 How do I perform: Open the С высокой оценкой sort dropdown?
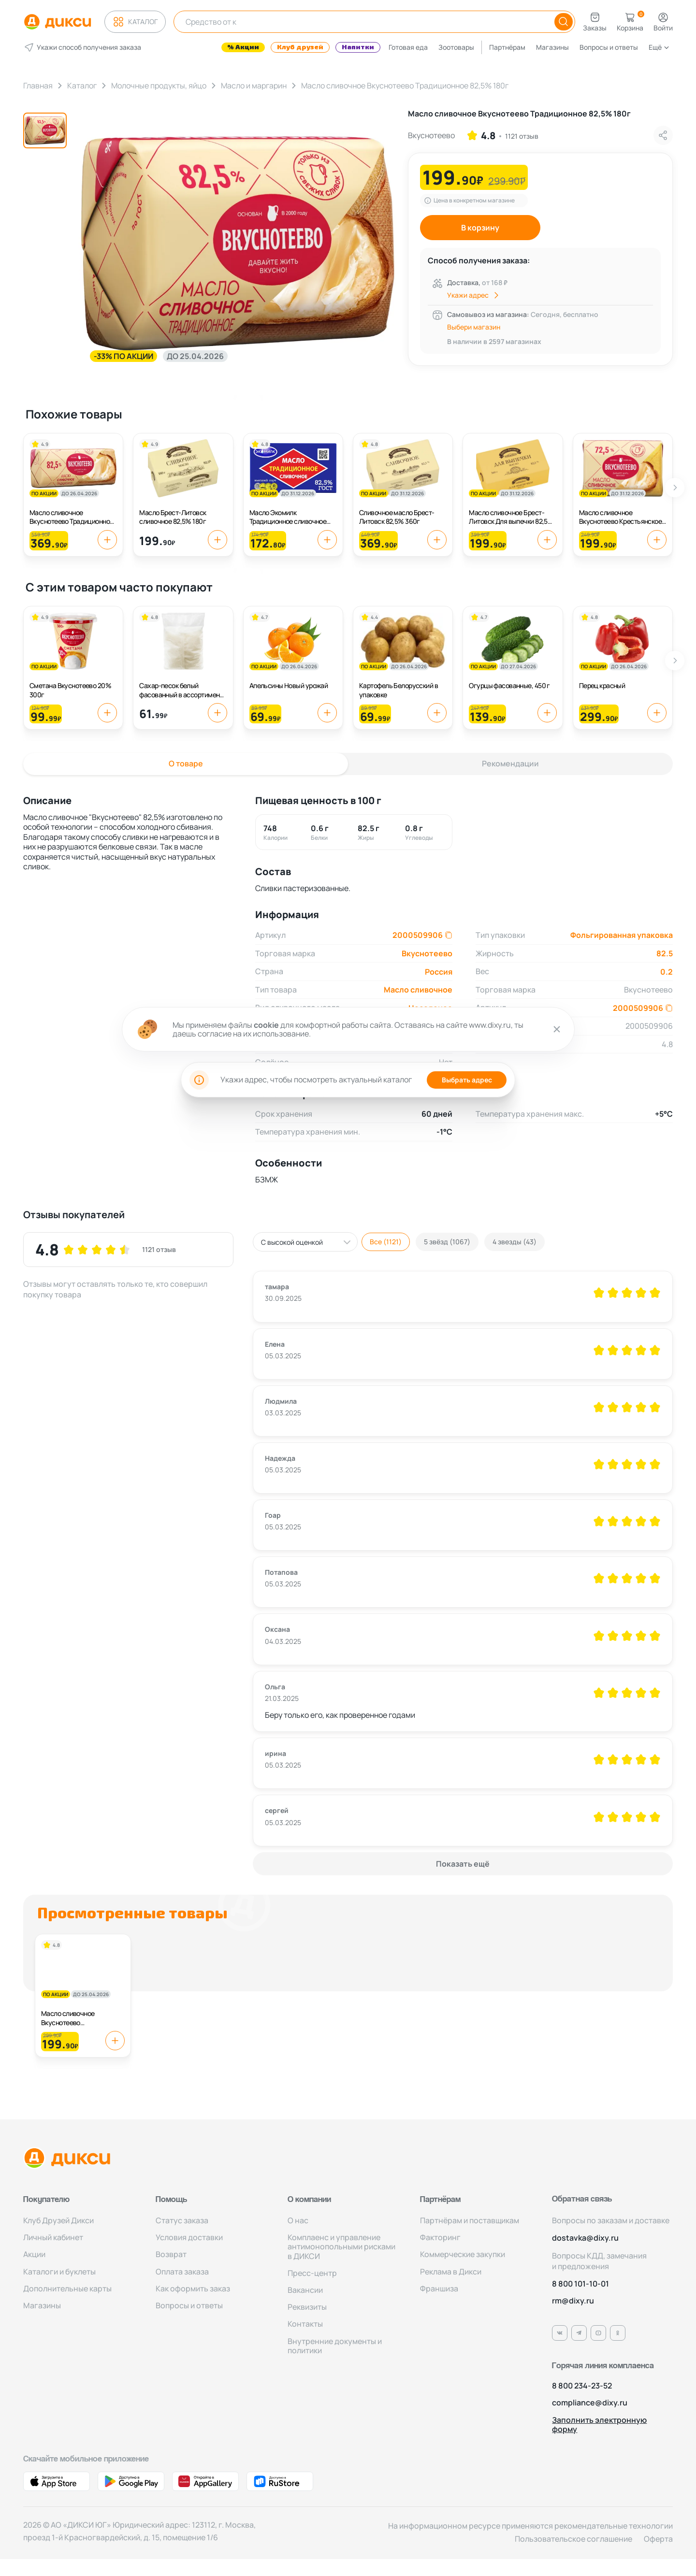coord(305,1242)
